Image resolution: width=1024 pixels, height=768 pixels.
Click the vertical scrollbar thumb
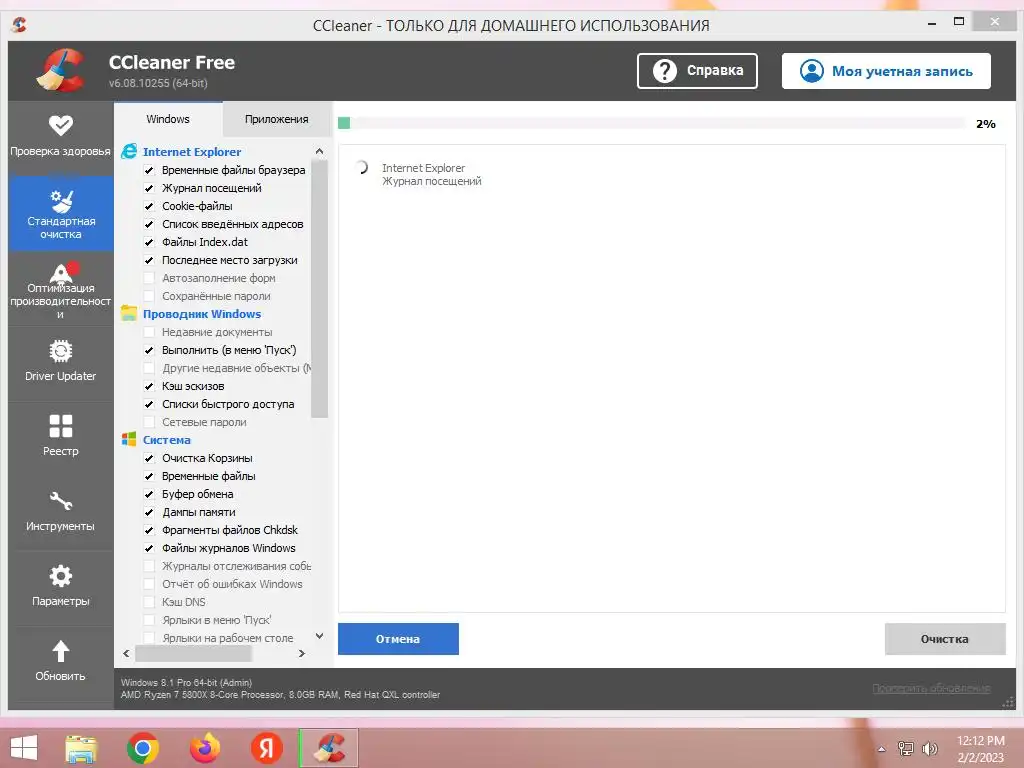tap(319, 288)
